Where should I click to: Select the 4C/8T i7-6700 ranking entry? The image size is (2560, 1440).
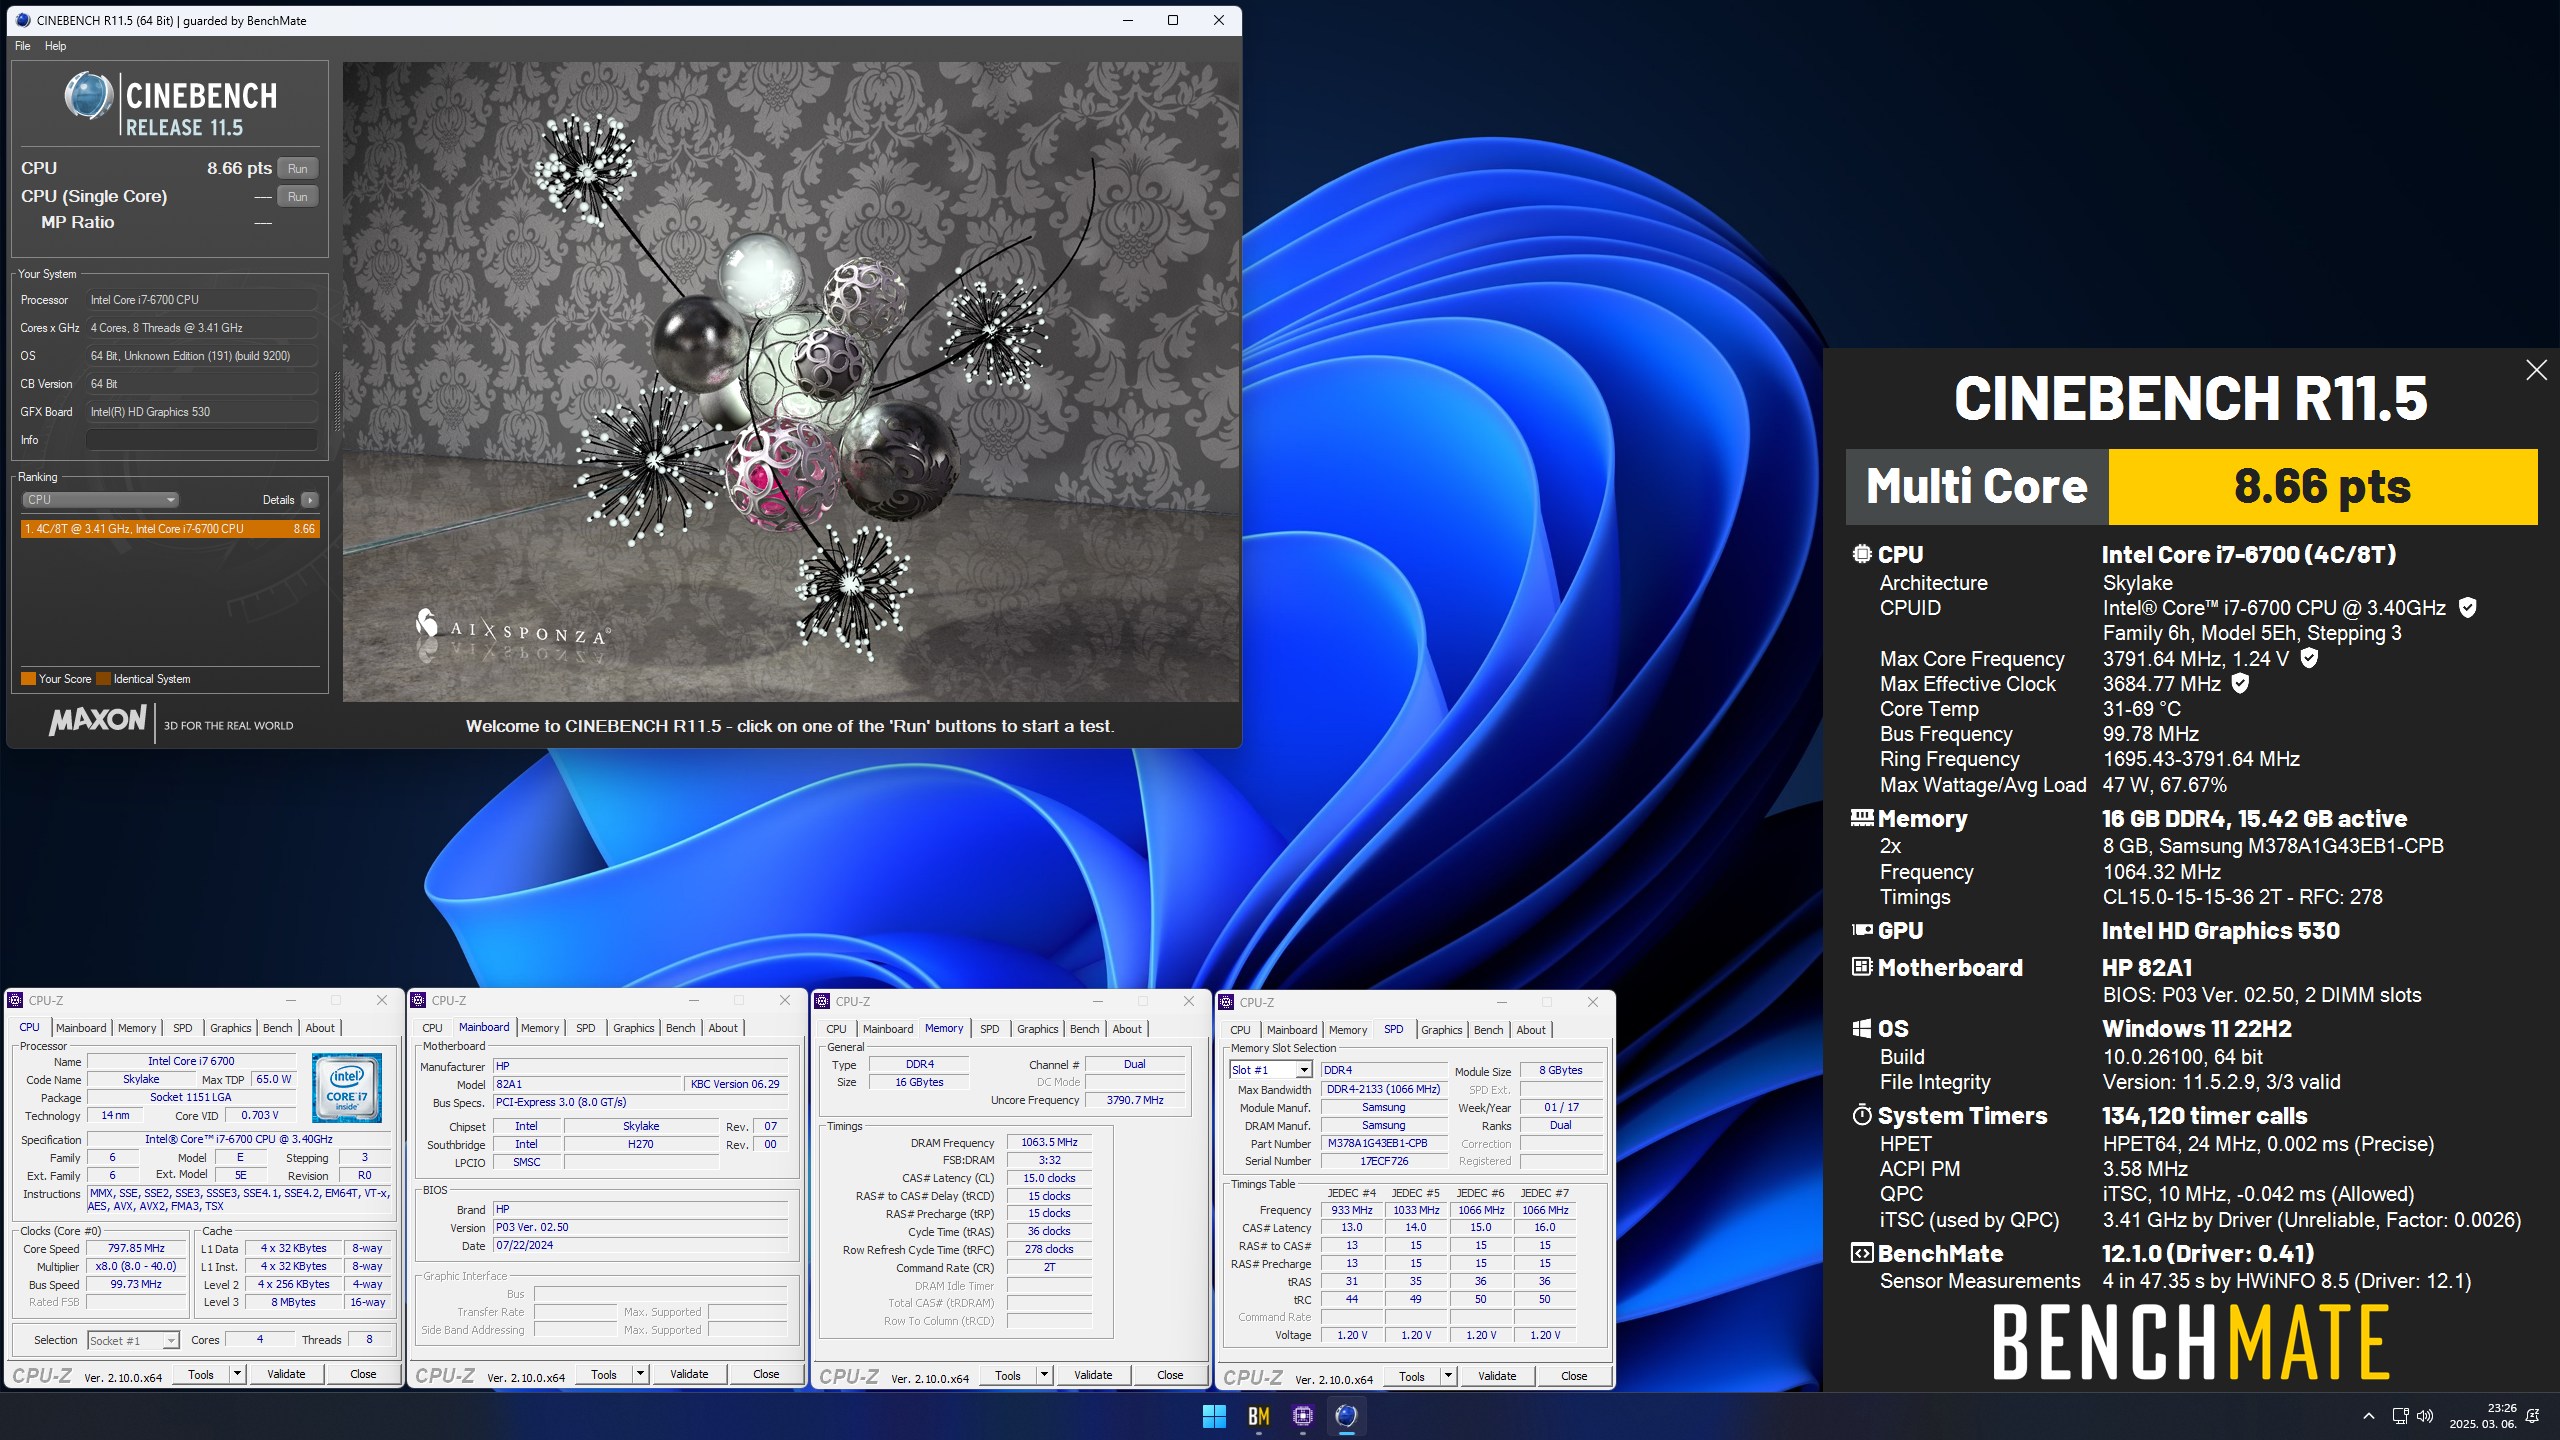click(170, 528)
